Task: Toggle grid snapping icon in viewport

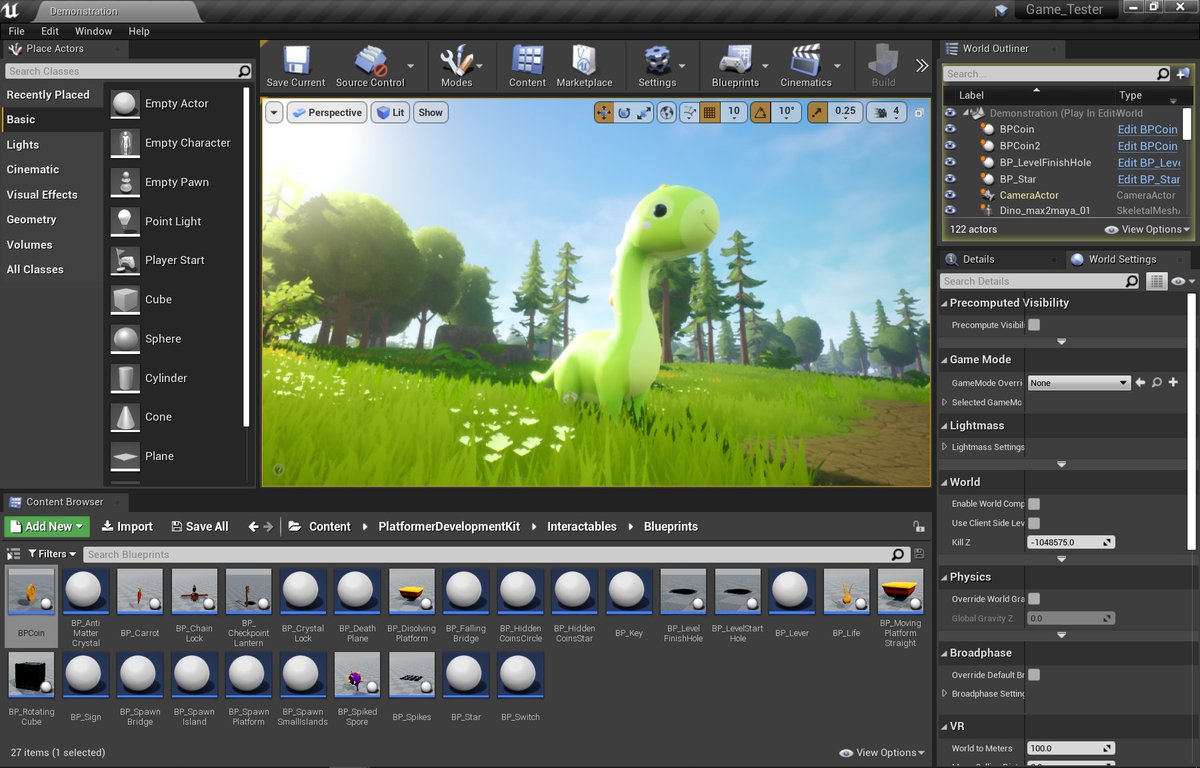Action: (x=710, y=112)
